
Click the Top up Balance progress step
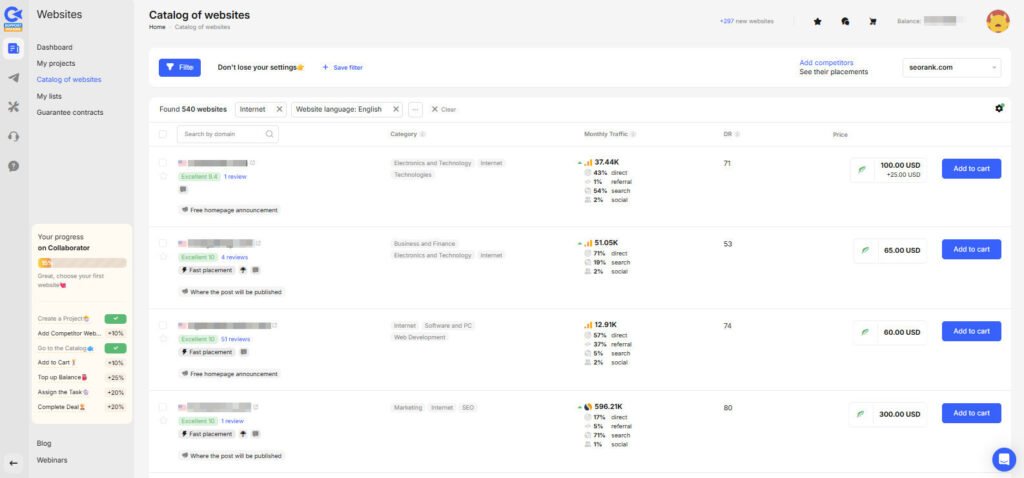click(82, 377)
